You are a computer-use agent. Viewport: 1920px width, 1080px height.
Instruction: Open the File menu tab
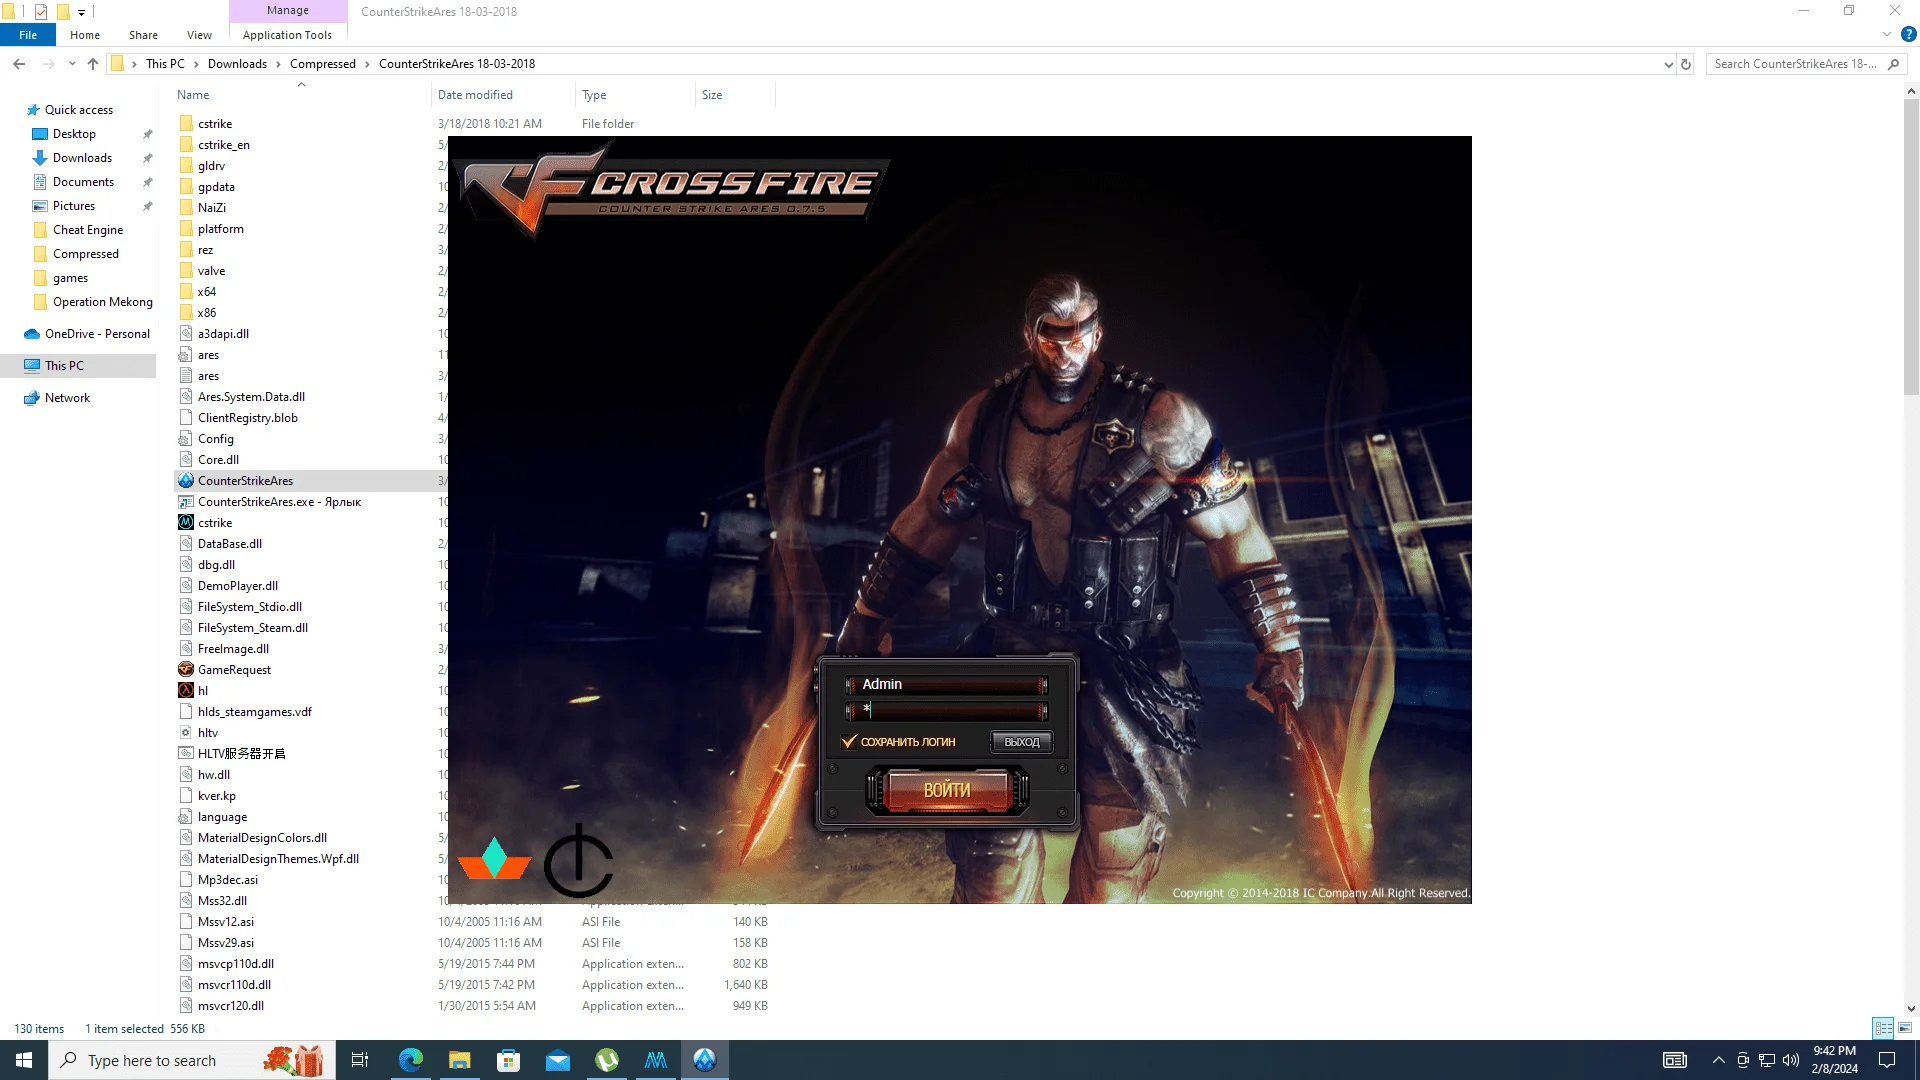click(x=28, y=35)
